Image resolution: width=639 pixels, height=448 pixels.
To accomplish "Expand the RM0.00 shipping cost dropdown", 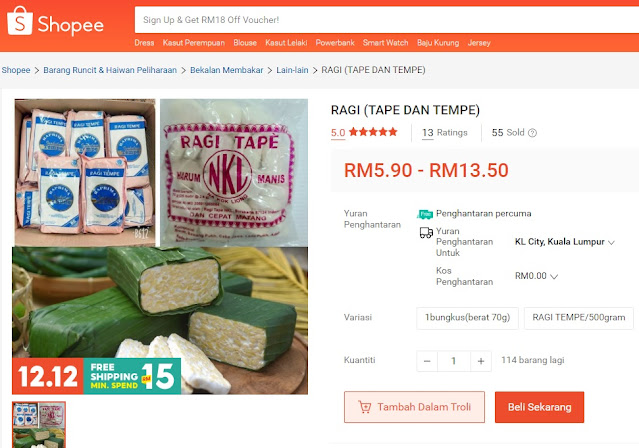I will (x=536, y=276).
